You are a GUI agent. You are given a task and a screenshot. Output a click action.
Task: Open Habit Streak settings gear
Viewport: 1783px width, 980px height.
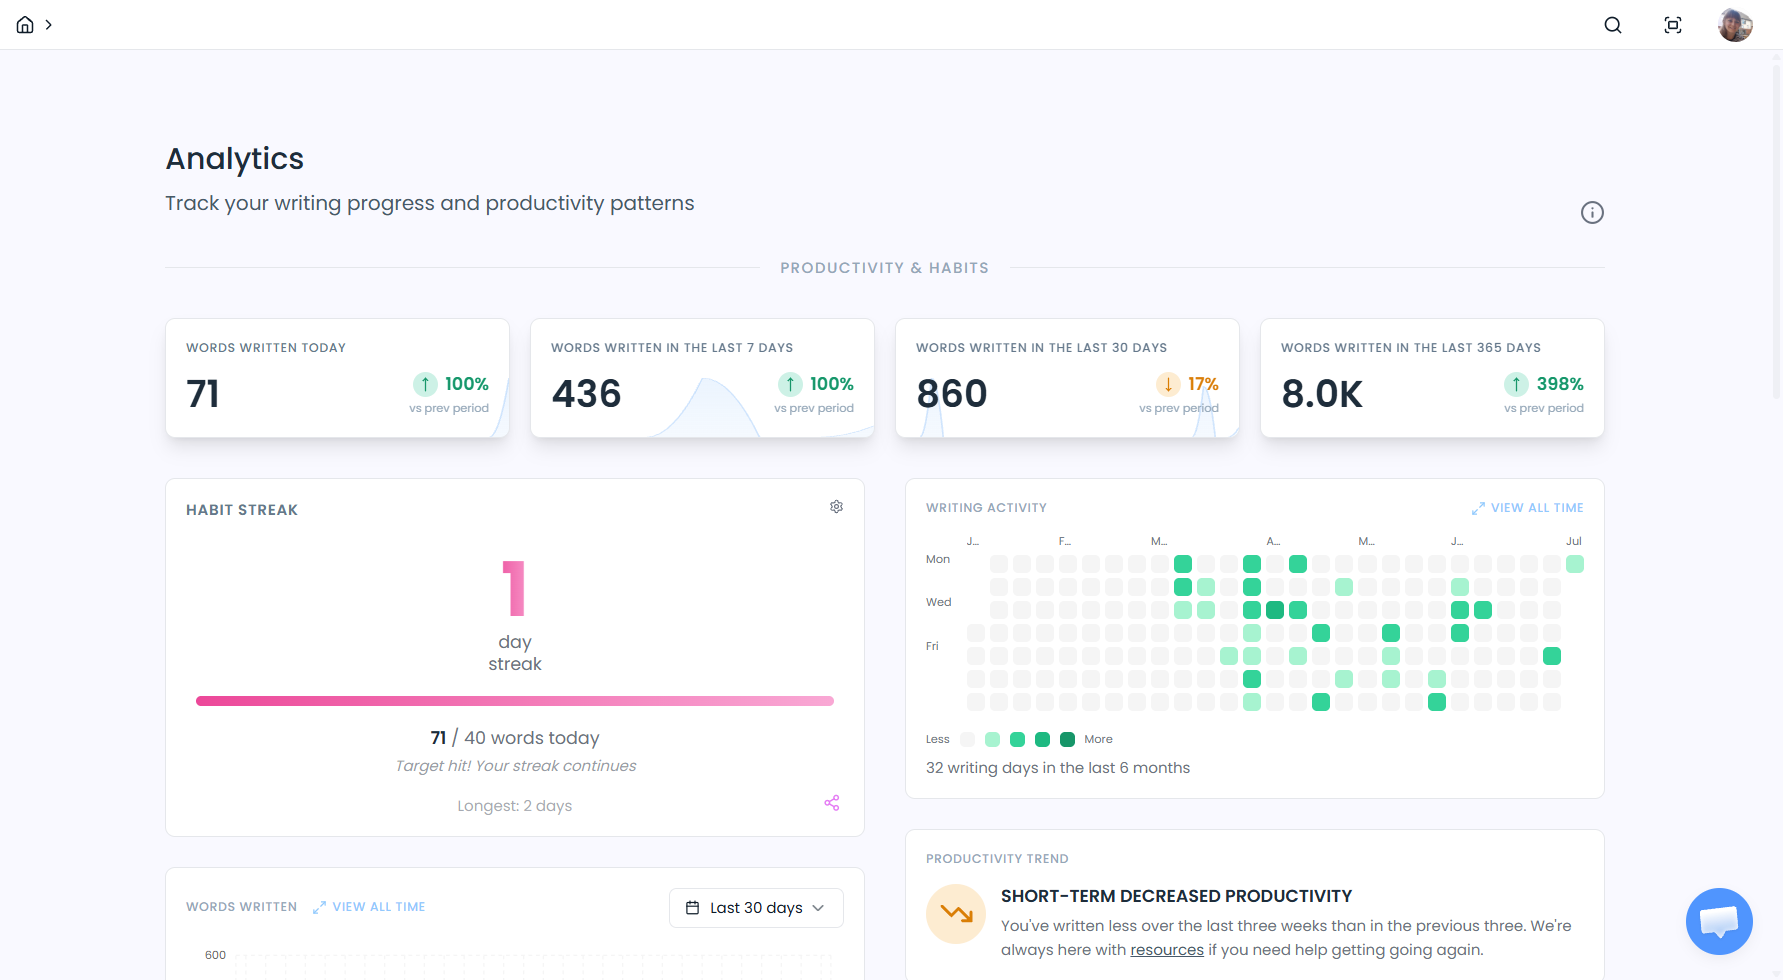coord(836,507)
